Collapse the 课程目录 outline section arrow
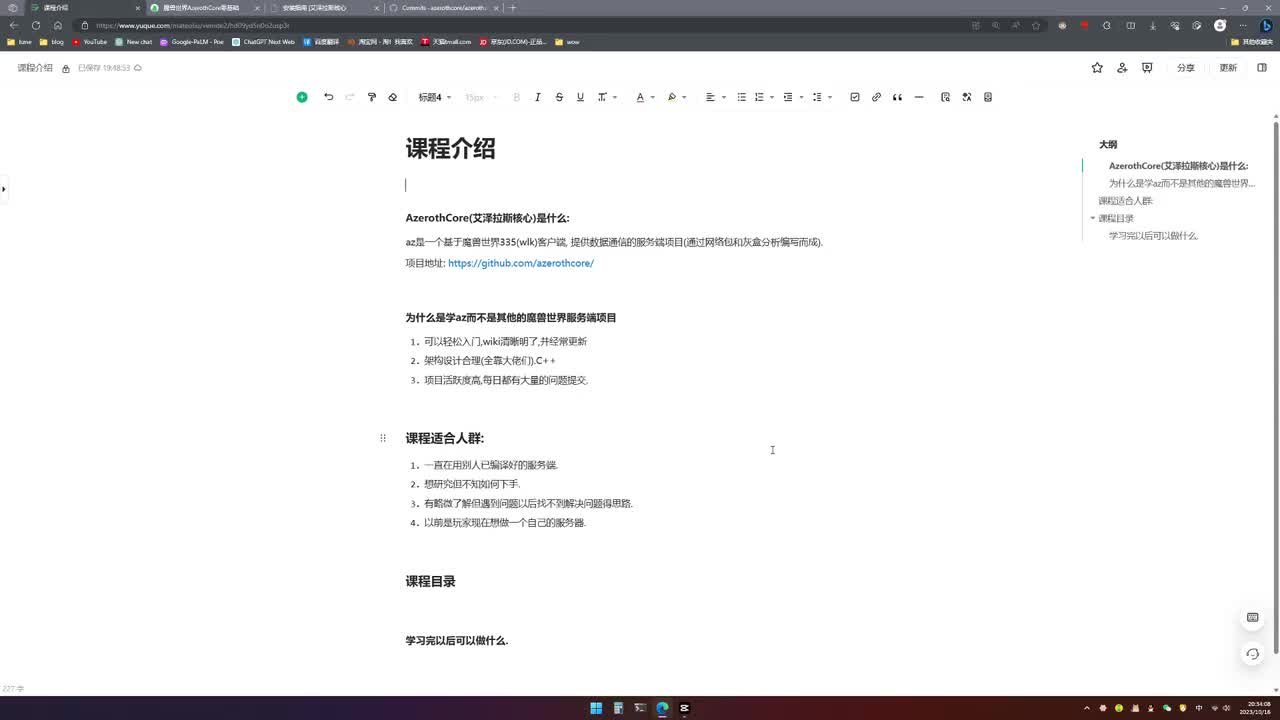 [1093, 218]
